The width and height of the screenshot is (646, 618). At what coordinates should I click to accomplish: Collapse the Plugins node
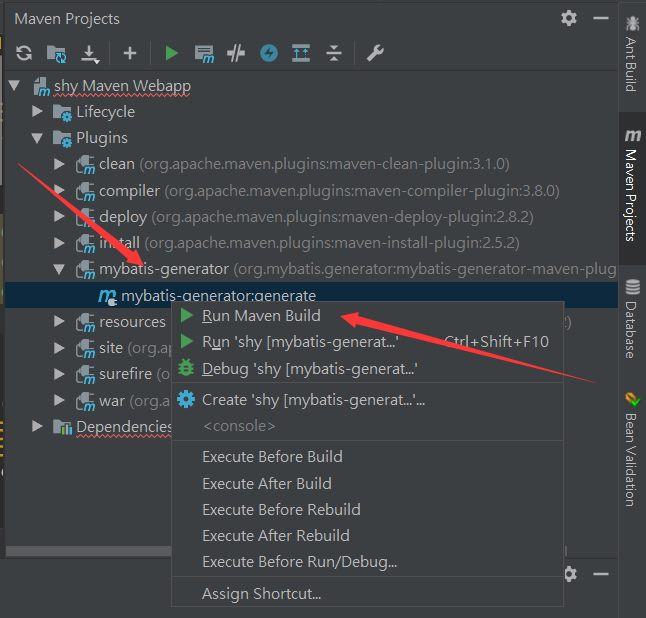click(37, 138)
